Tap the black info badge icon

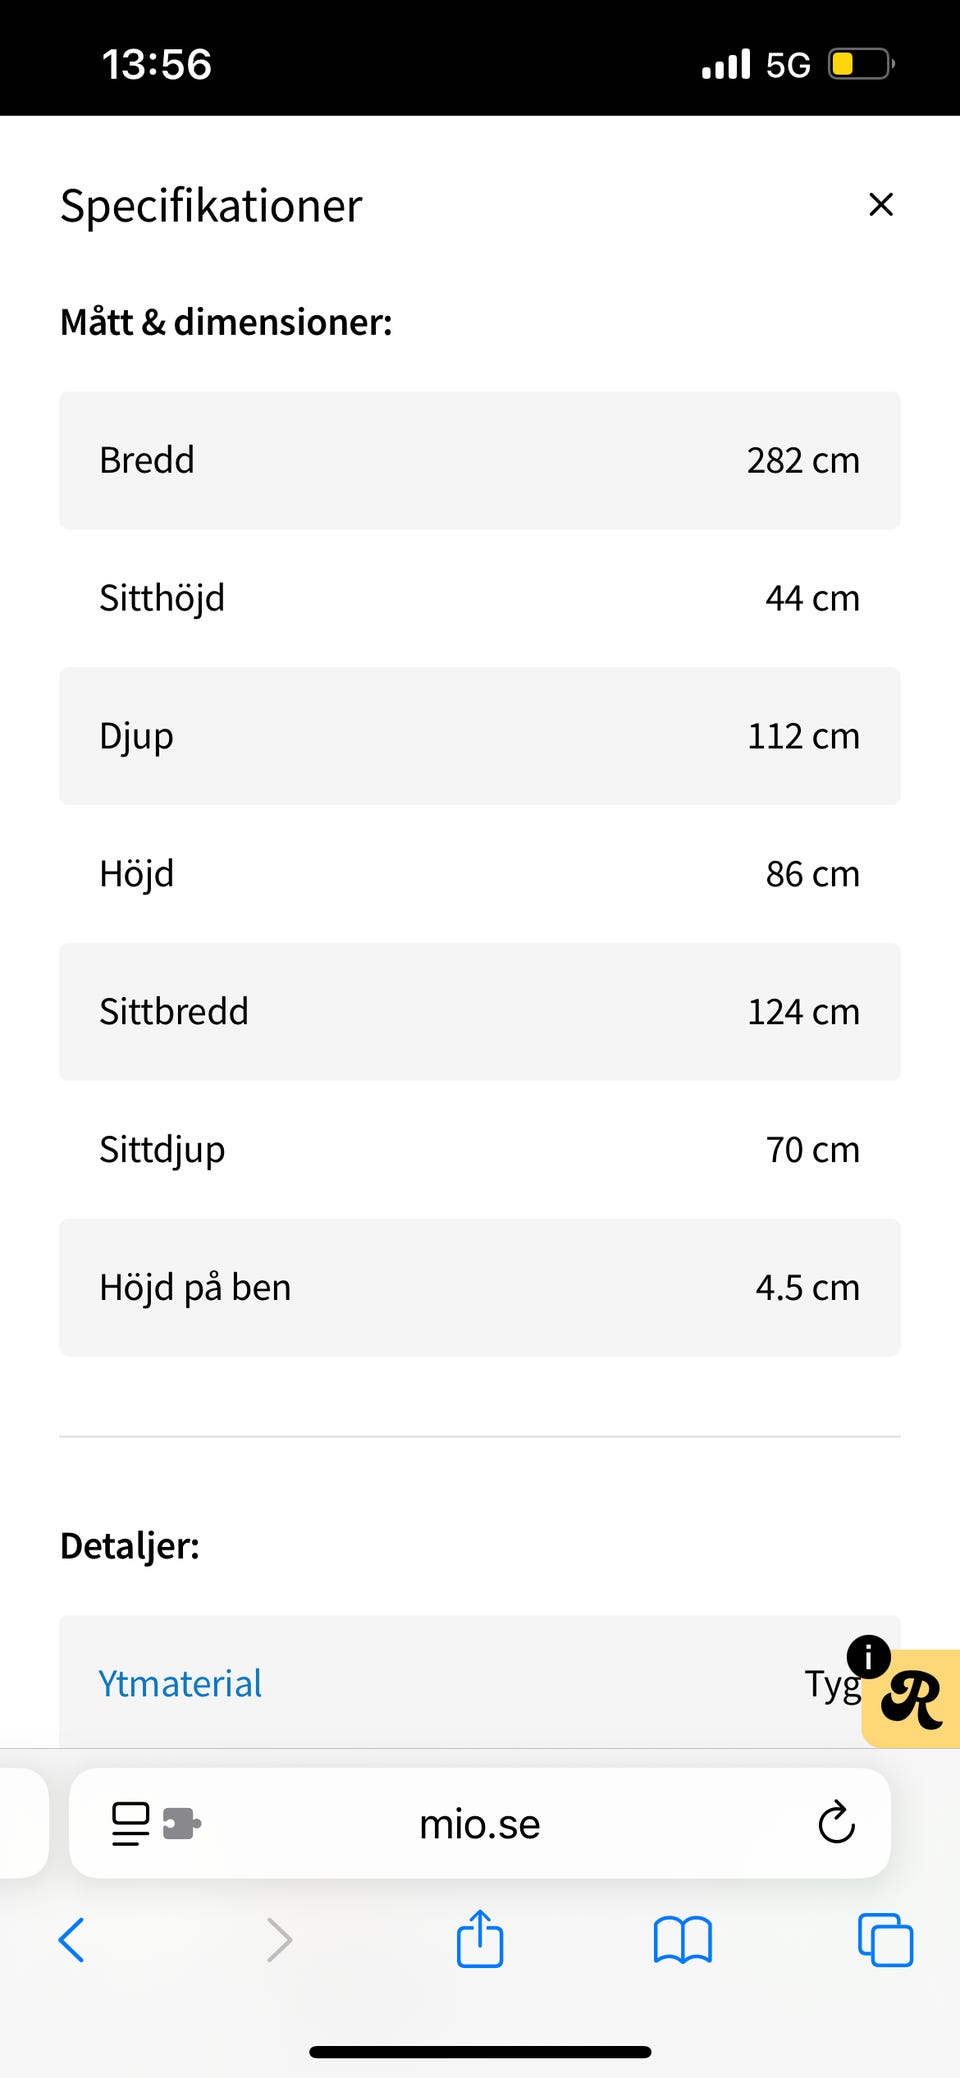[868, 1657]
